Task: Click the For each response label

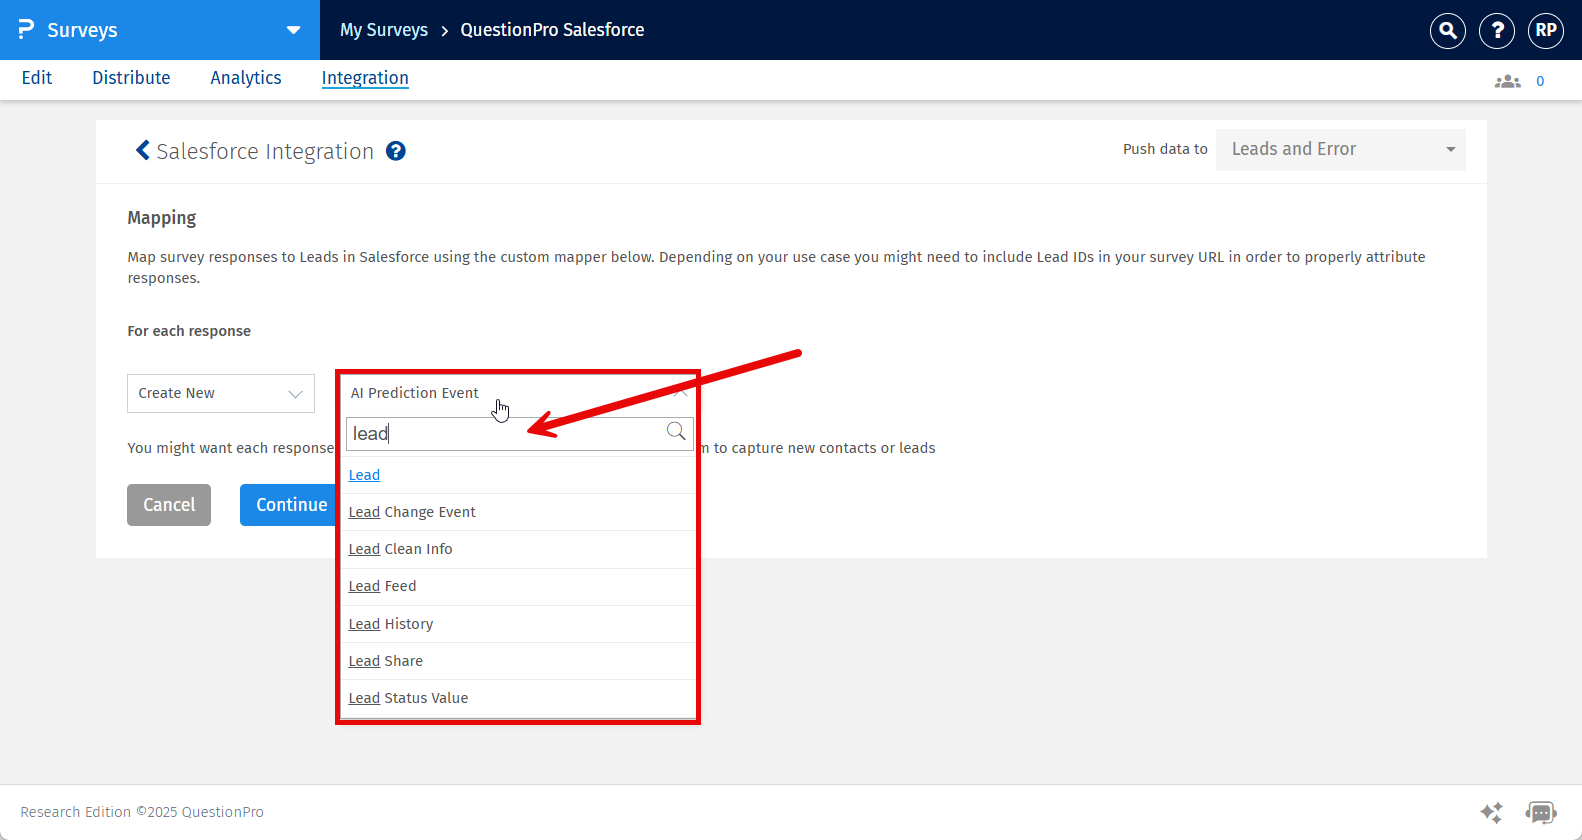Action: [x=189, y=331]
